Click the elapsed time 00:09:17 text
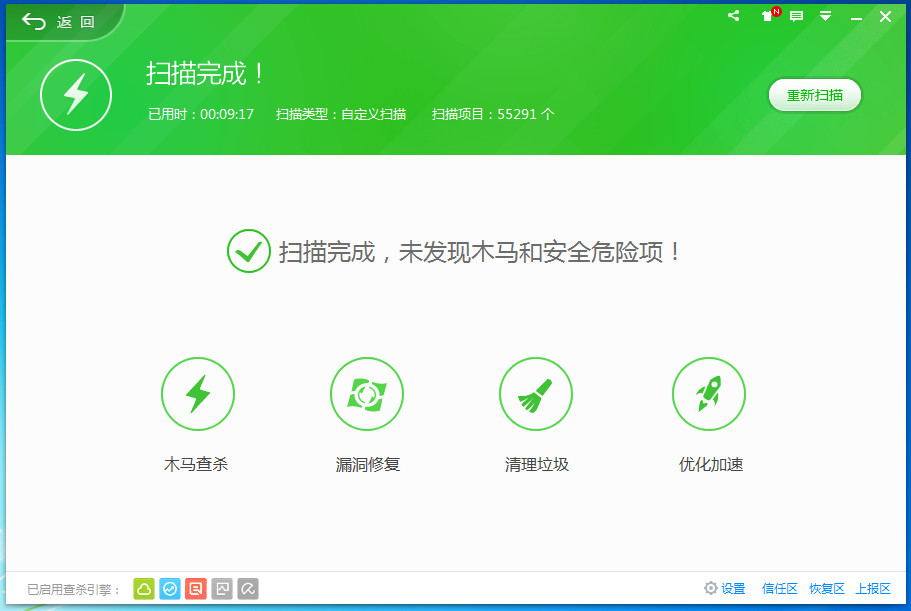911x611 pixels. pos(227,114)
